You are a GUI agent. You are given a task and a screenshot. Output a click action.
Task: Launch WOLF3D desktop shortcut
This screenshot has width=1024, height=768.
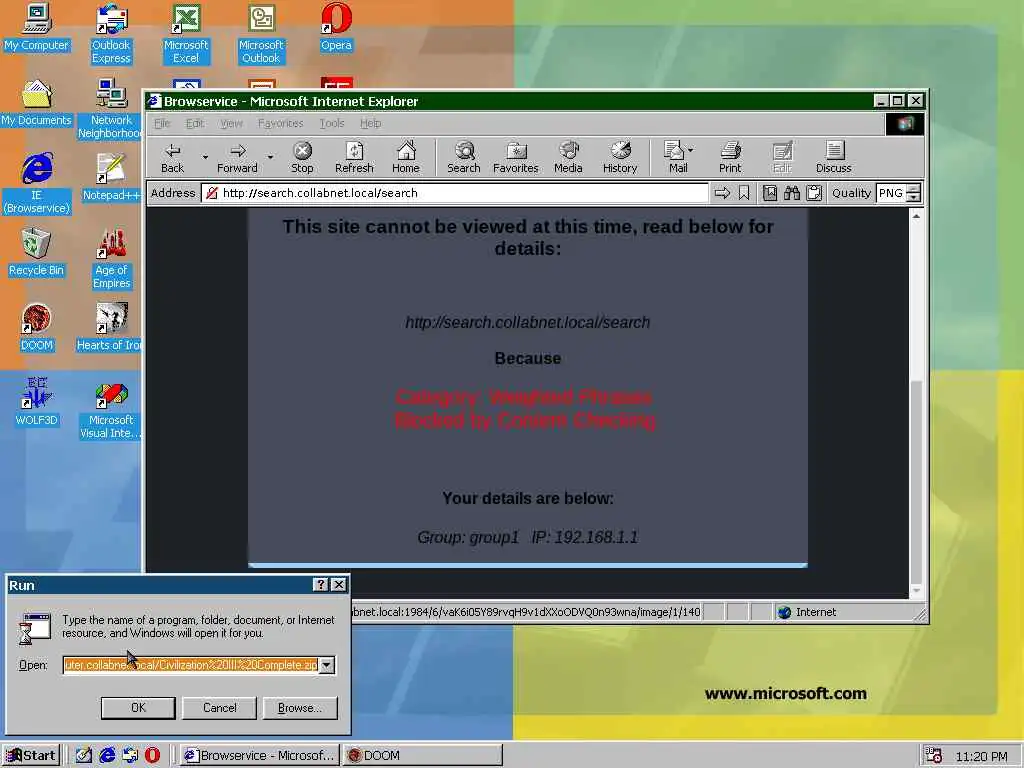(x=37, y=402)
